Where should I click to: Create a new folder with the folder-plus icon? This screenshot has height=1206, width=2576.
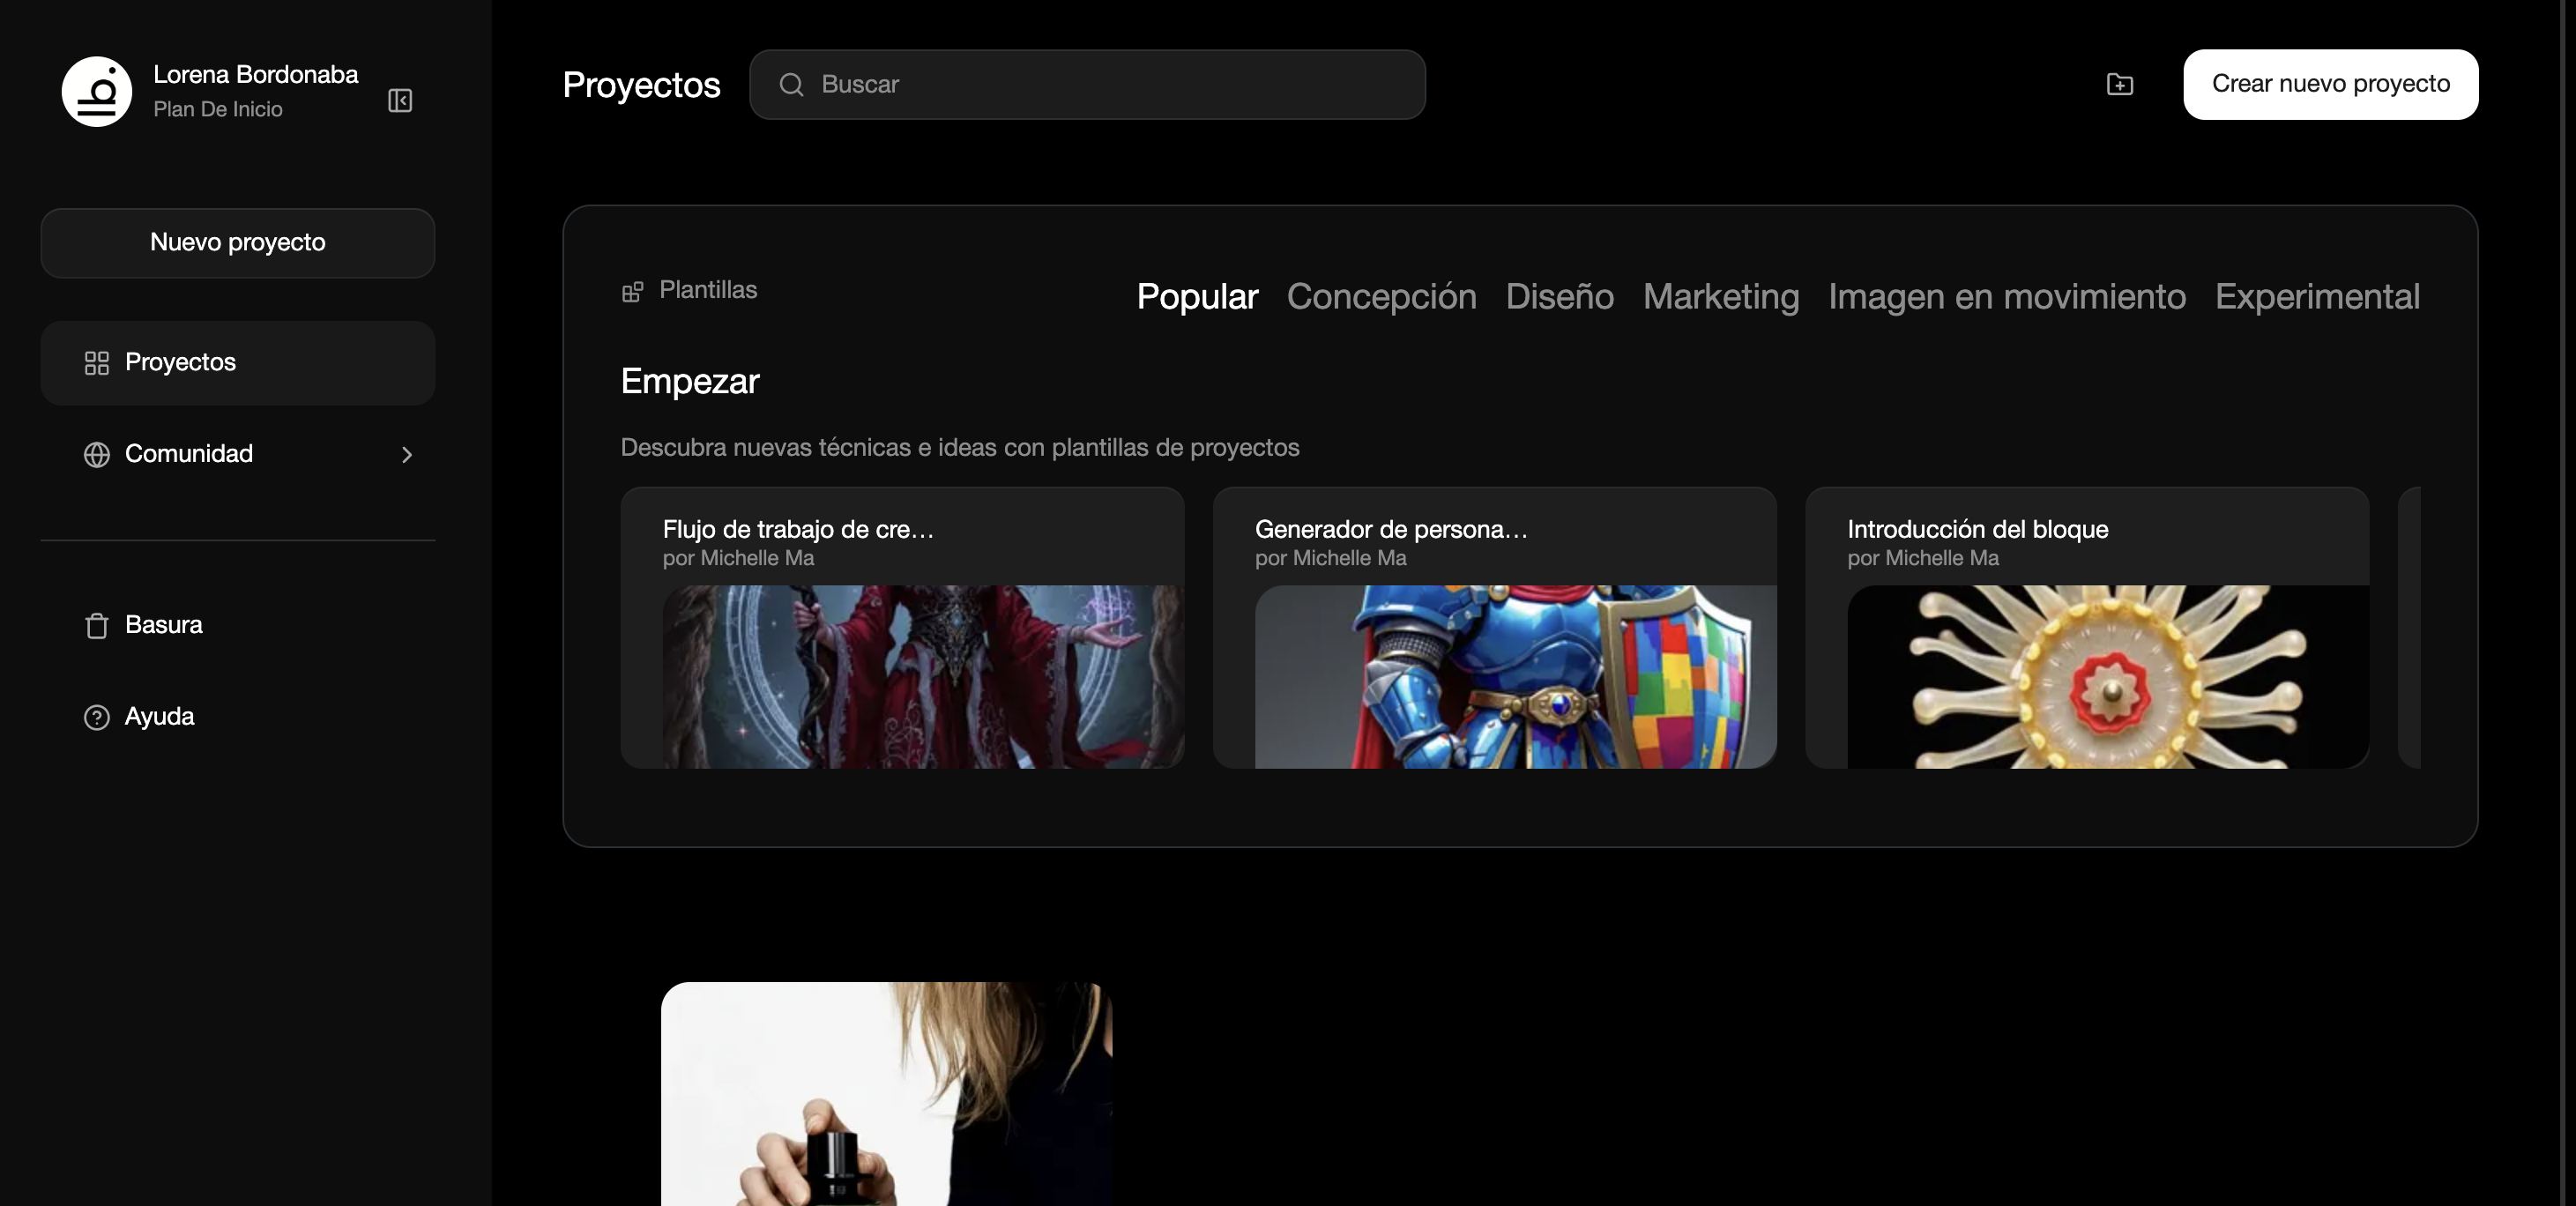(x=2120, y=84)
